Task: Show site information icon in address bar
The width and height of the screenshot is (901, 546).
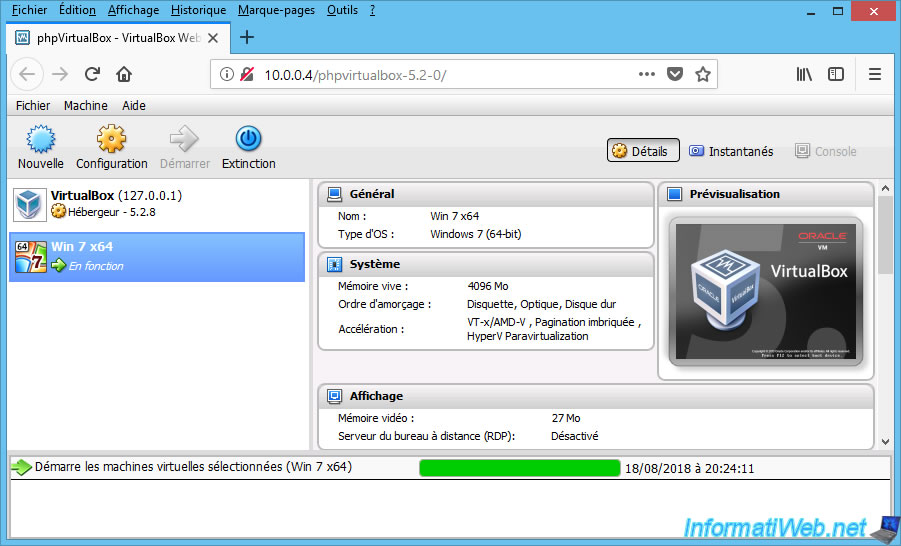Action: (227, 74)
